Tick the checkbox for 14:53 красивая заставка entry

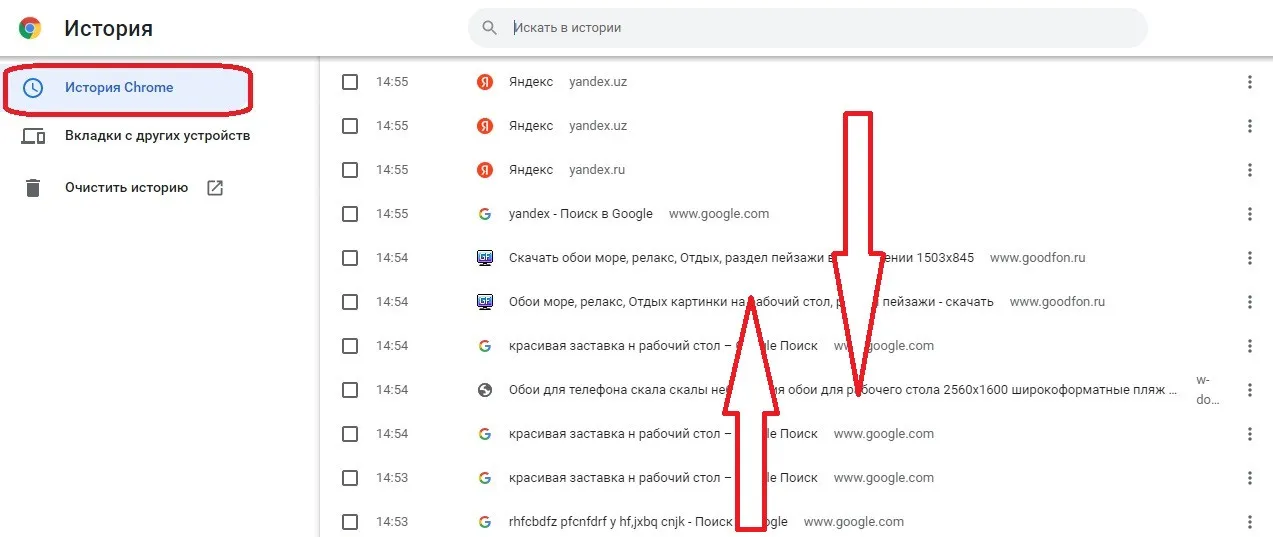point(350,478)
